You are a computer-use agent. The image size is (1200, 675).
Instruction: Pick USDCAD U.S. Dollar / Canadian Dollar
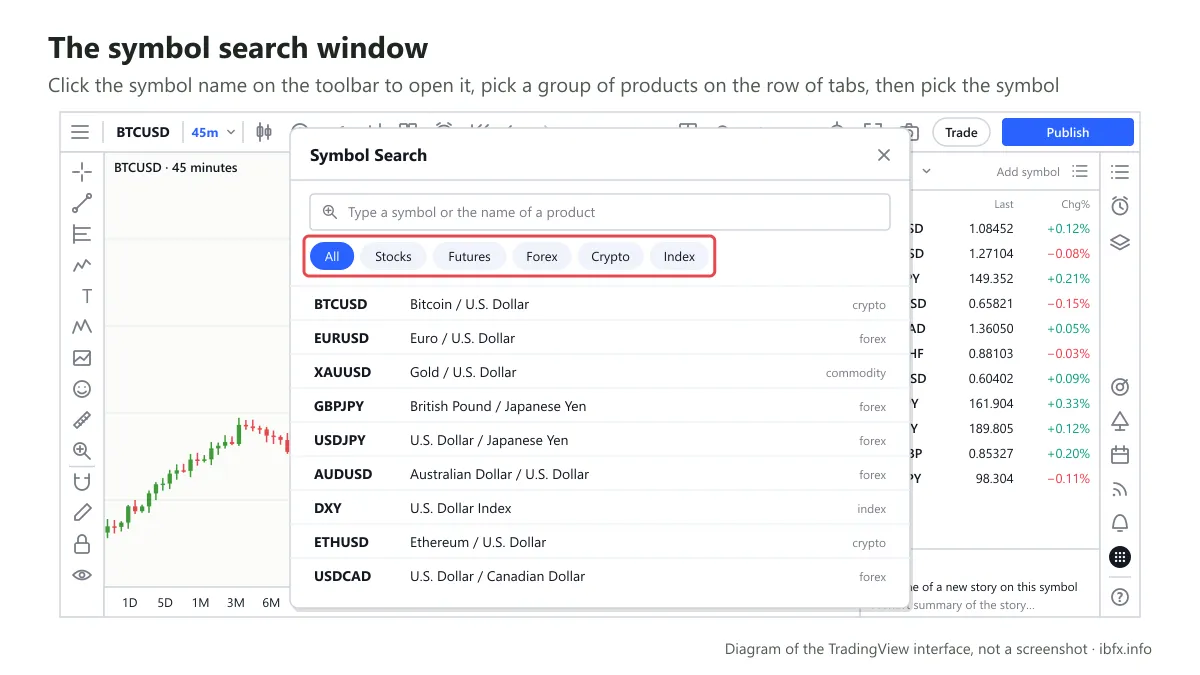pos(600,576)
